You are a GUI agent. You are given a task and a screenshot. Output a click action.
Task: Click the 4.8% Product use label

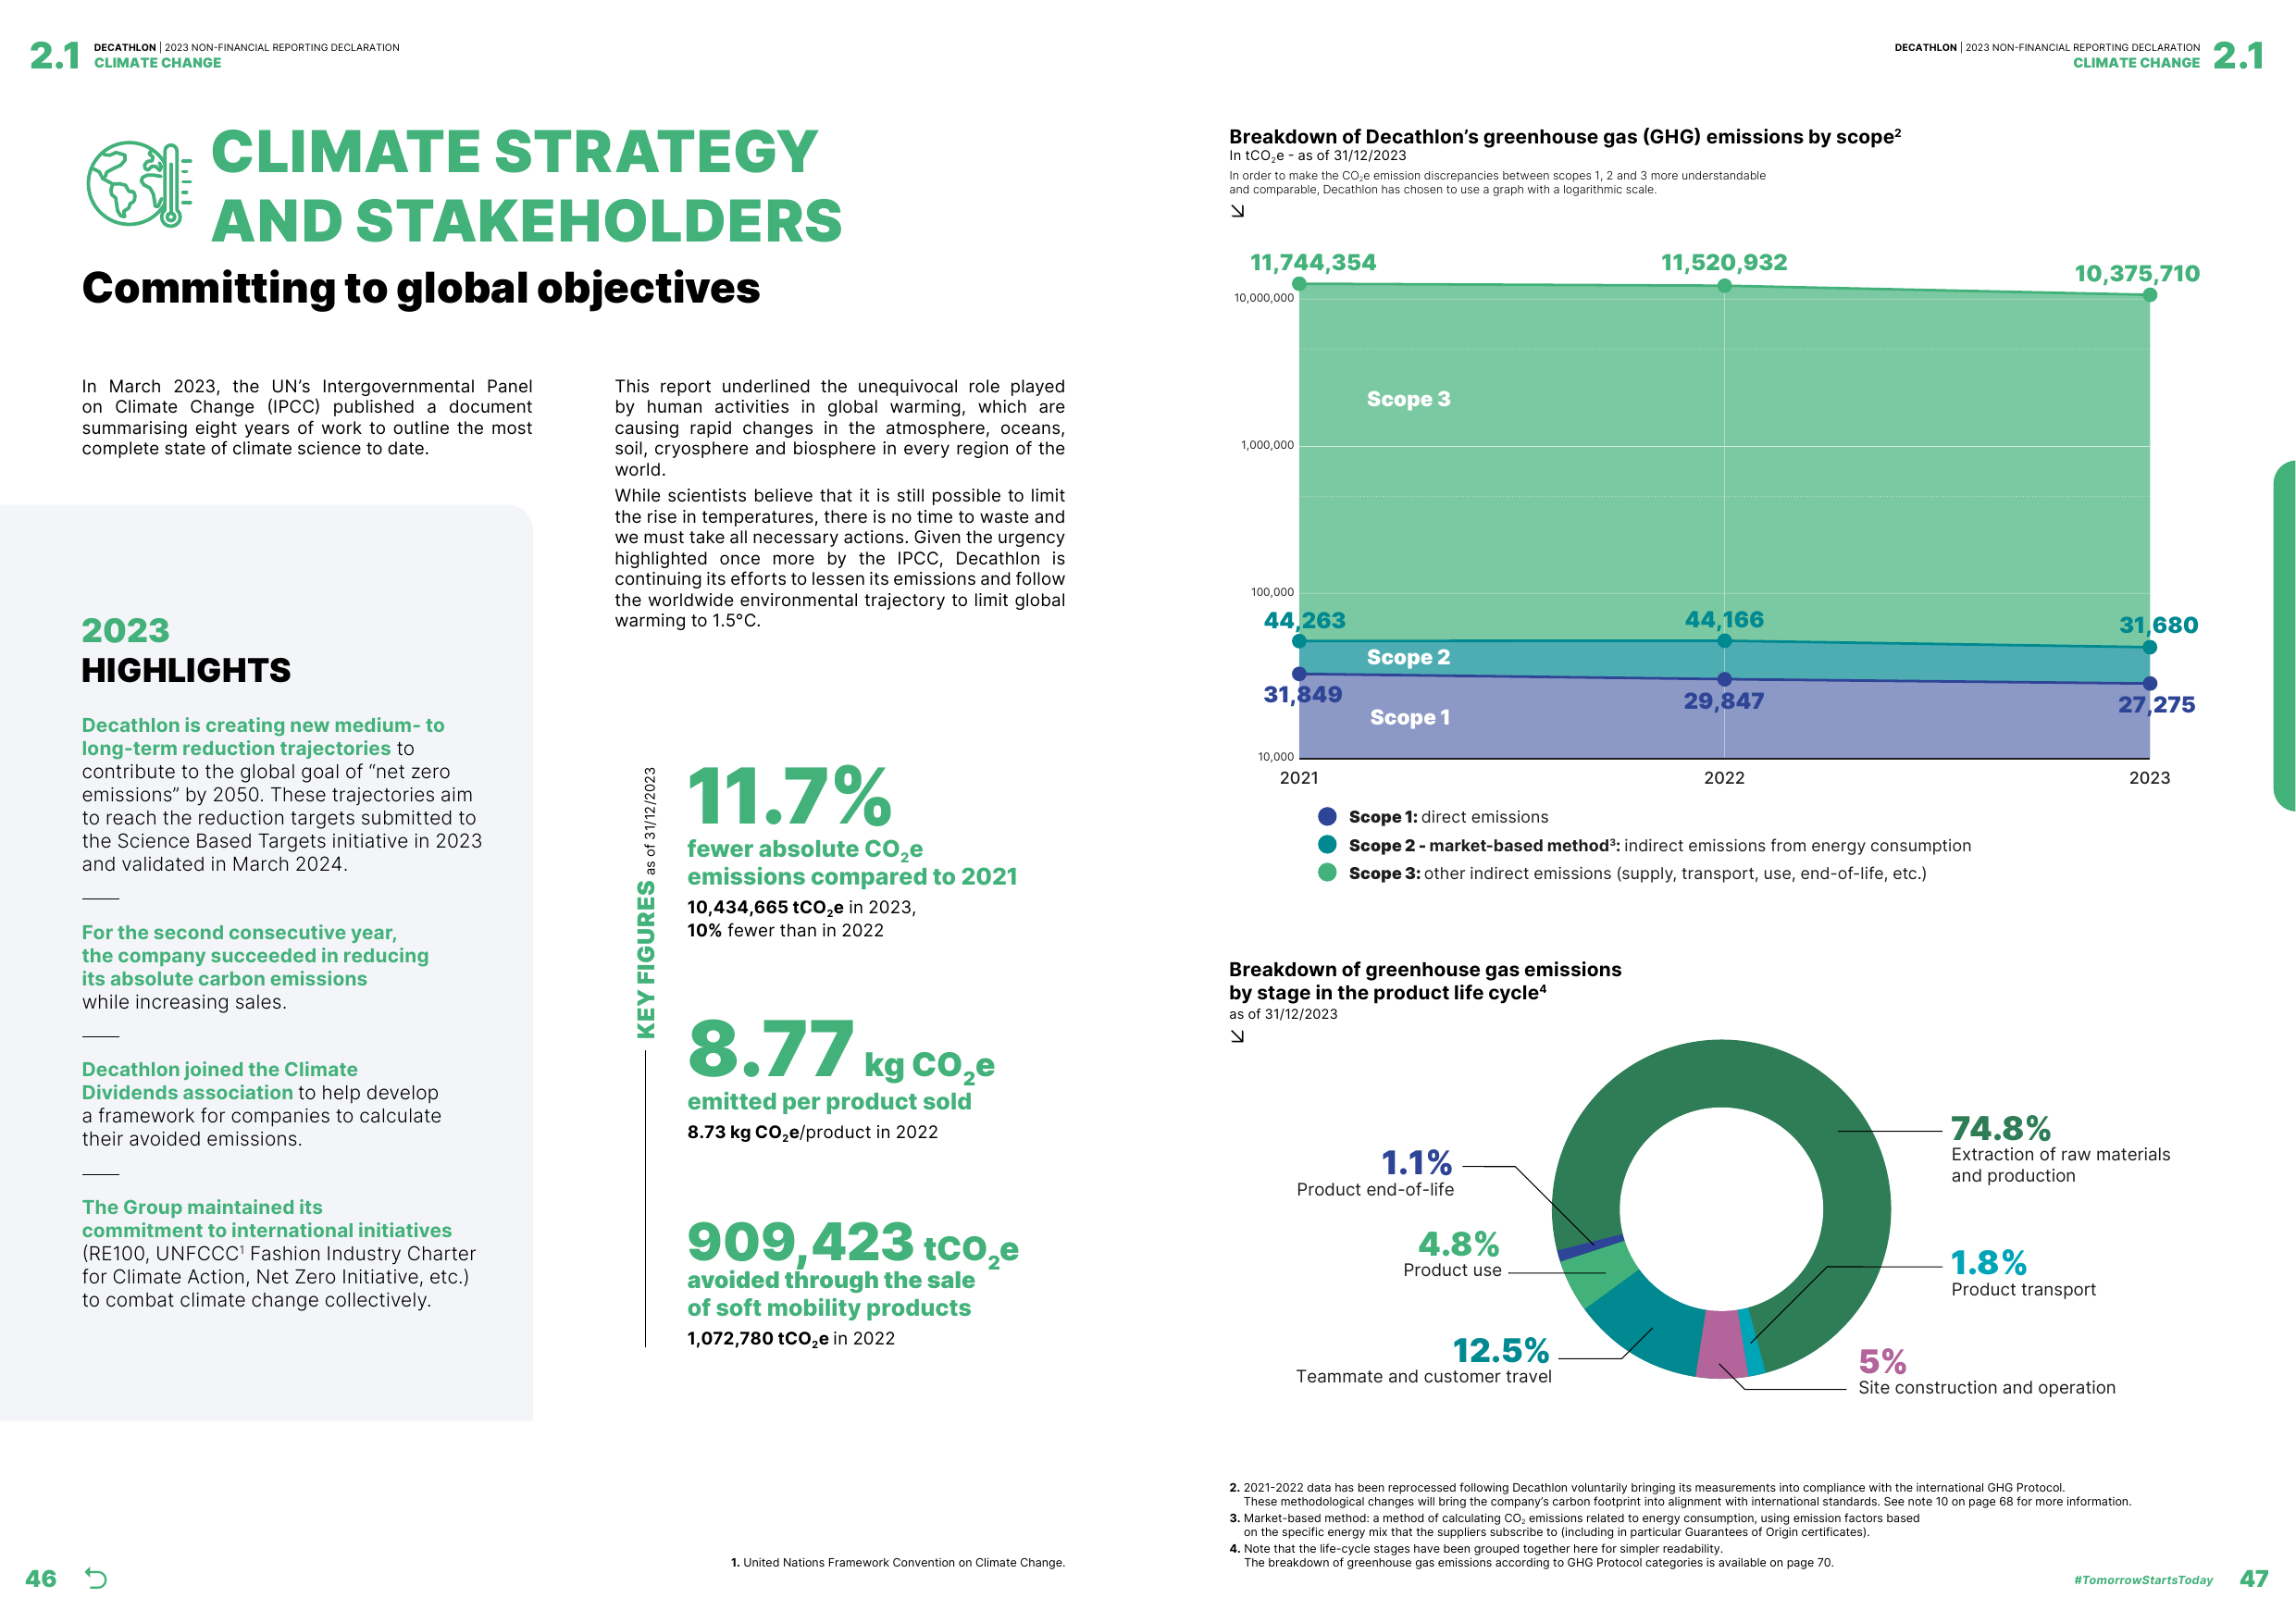click(1452, 1255)
